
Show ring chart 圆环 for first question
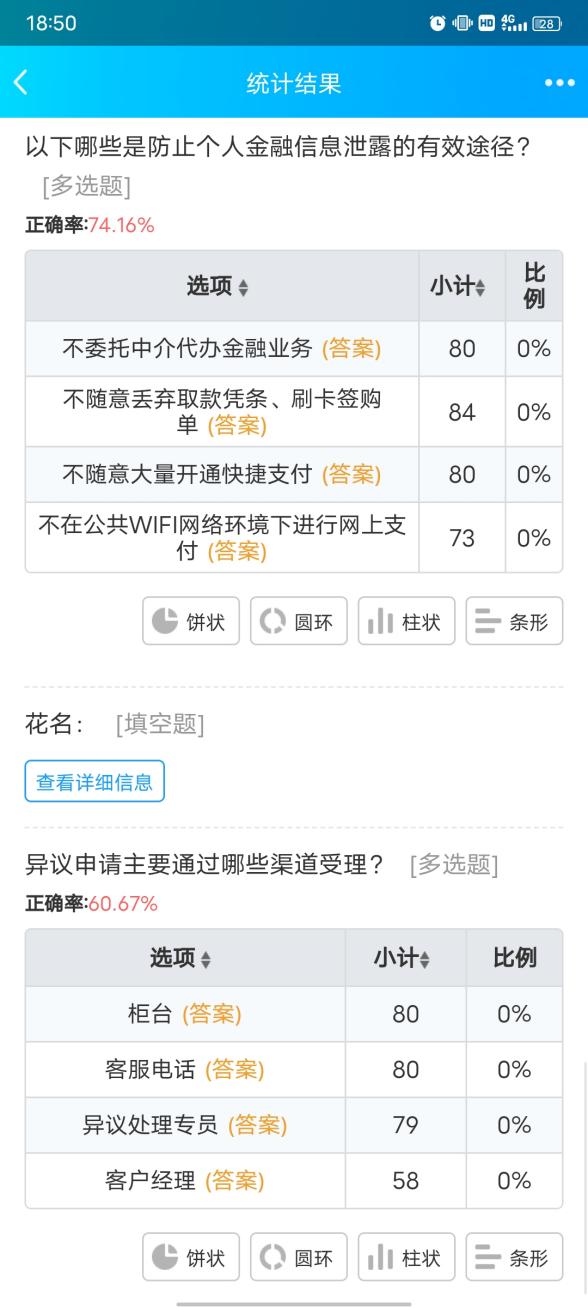pos(299,621)
